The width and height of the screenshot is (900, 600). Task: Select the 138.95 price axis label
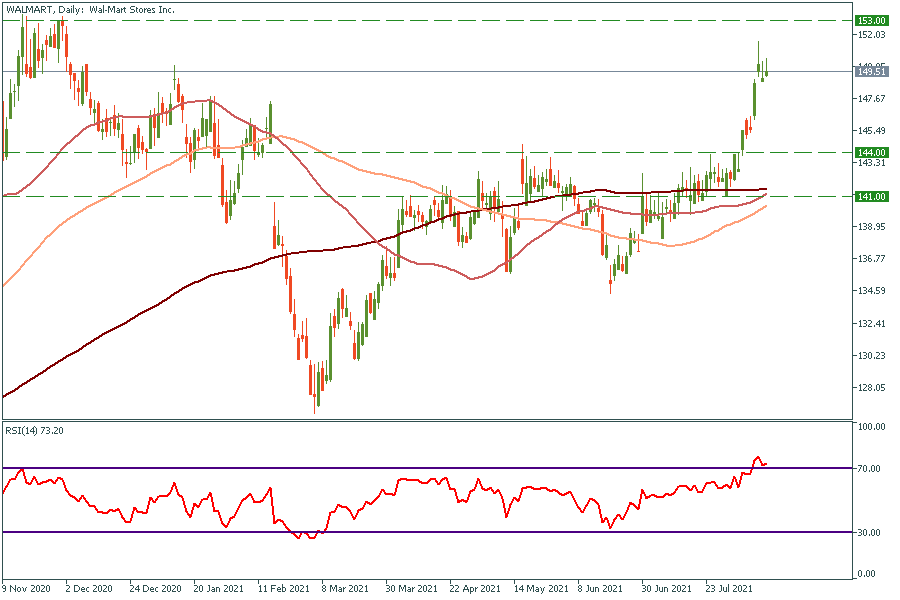[873, 227]
